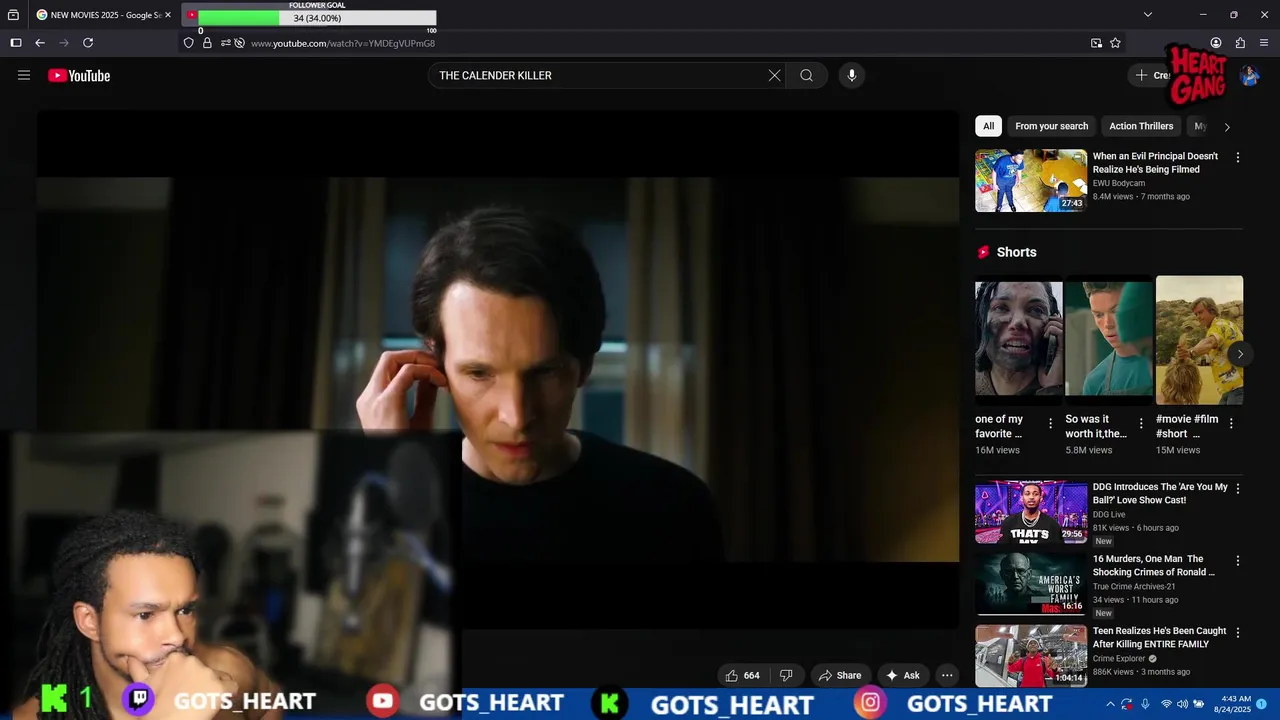Screen dimensions: 1280x720
Task: Open the browser extensions puzzle icon
Action: tap(1240, 43)
